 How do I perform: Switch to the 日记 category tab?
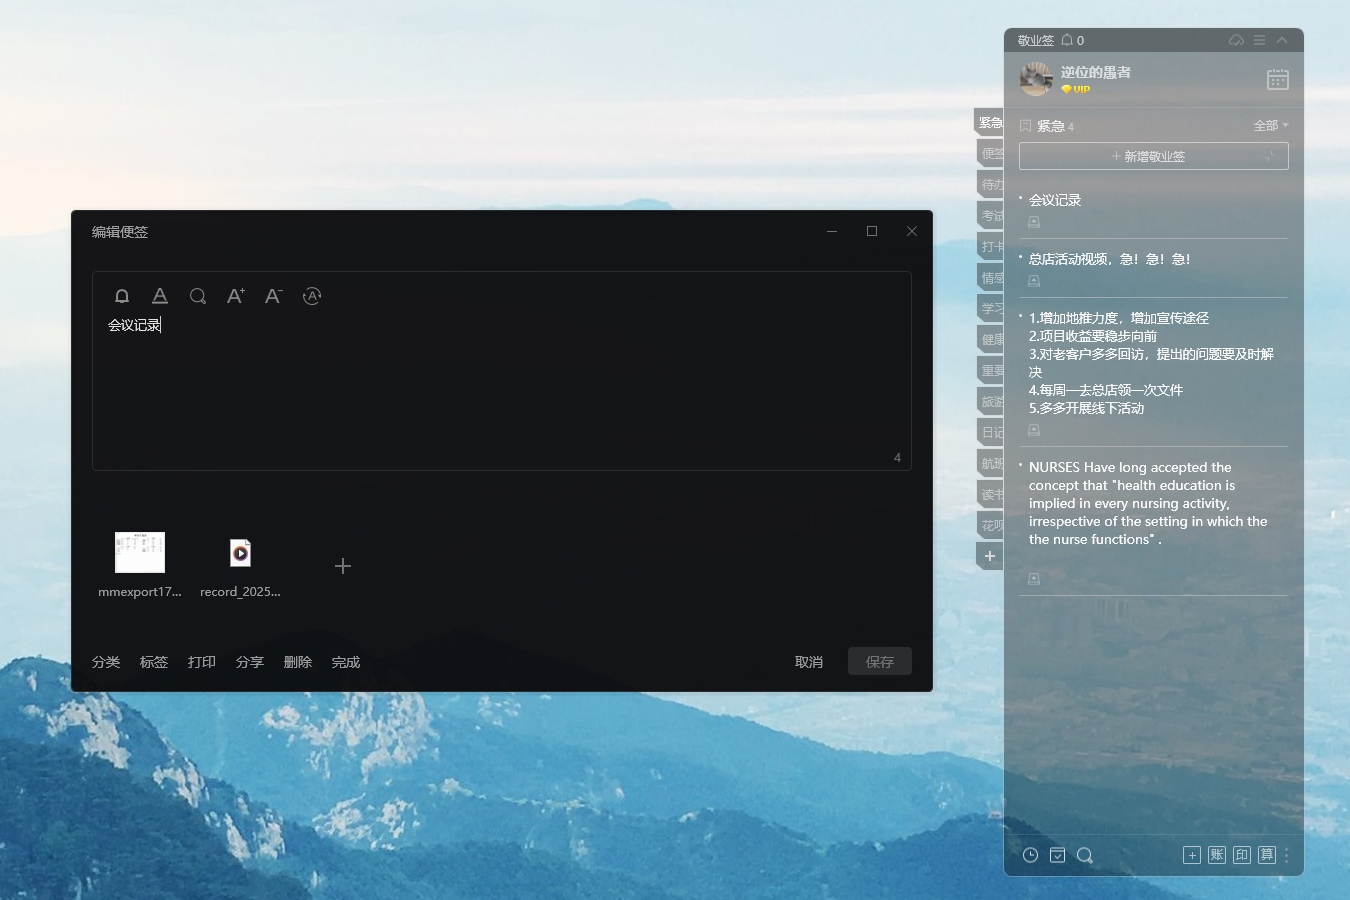[991, 433]
